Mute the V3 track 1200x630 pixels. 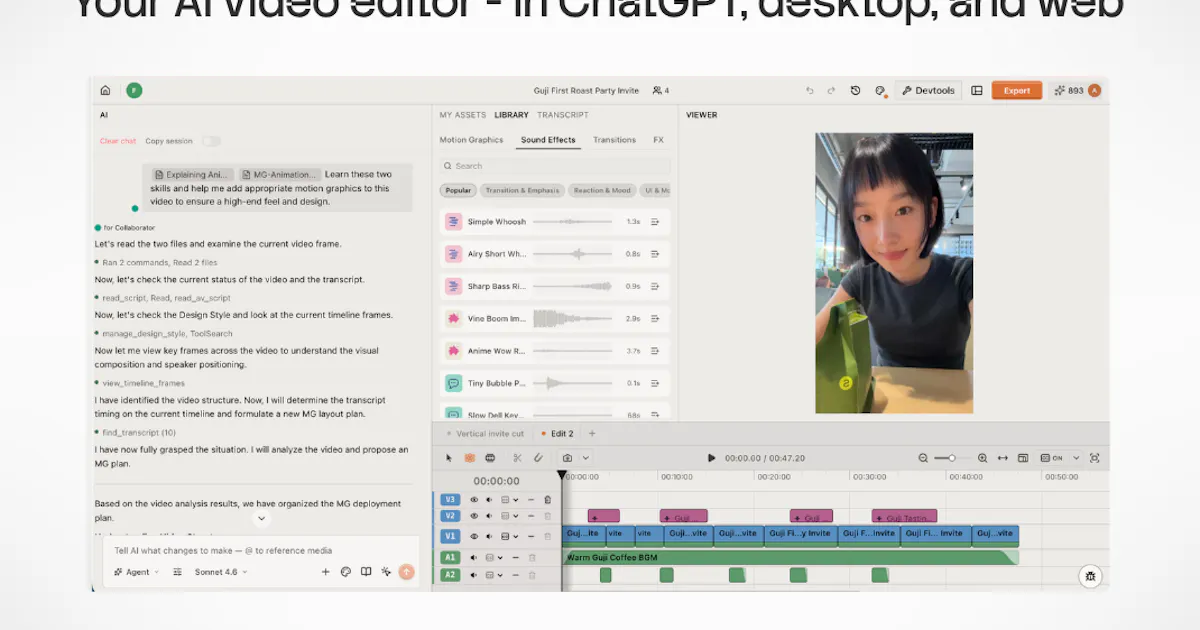pyautogui.click(x=489, y=500)
